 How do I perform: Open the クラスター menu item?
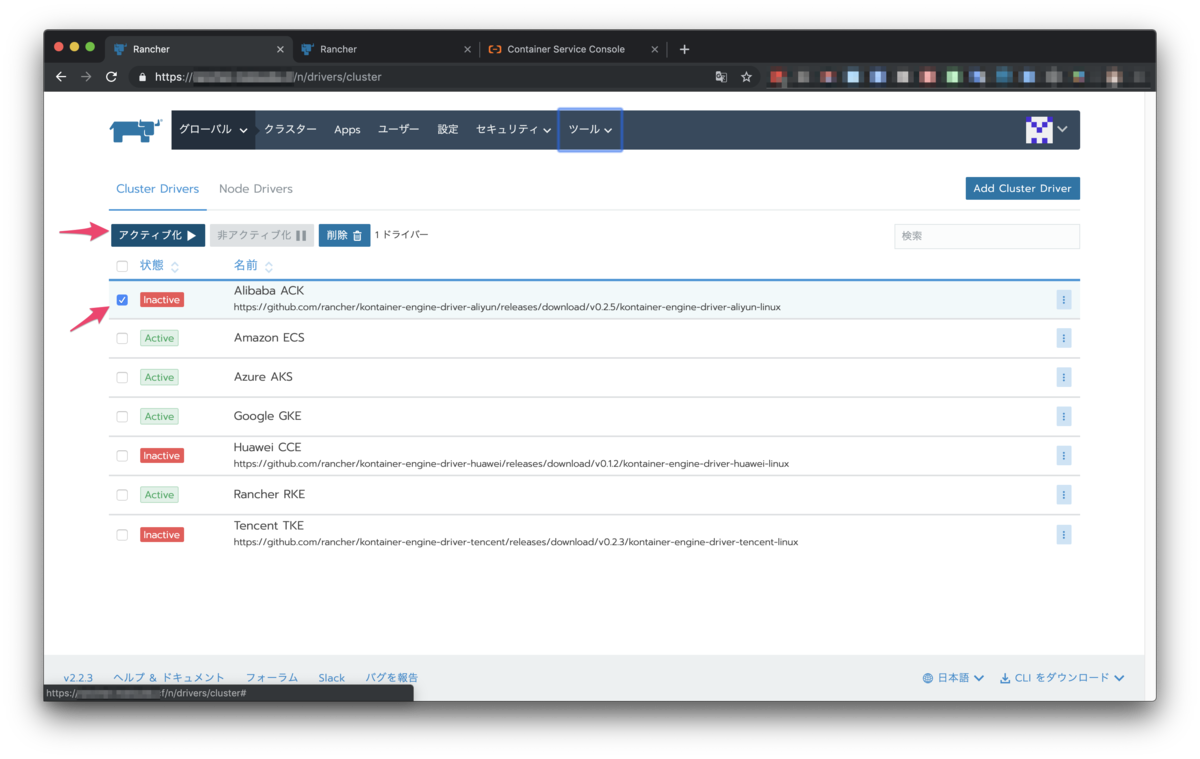[x=290, y=130]
